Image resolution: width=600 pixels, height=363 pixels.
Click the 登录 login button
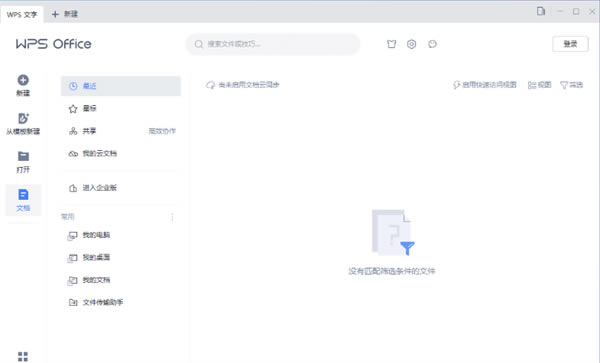pos(570,44)
